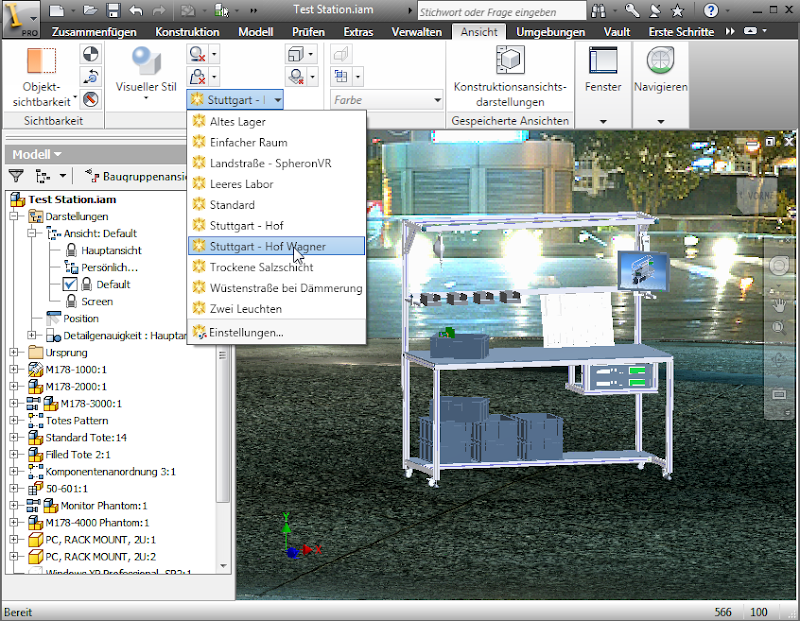Select Test Station.iam root node
Image resolution: width=800 pixels, height=621 pixels.
pyautogui.click(x=72, y=200)
